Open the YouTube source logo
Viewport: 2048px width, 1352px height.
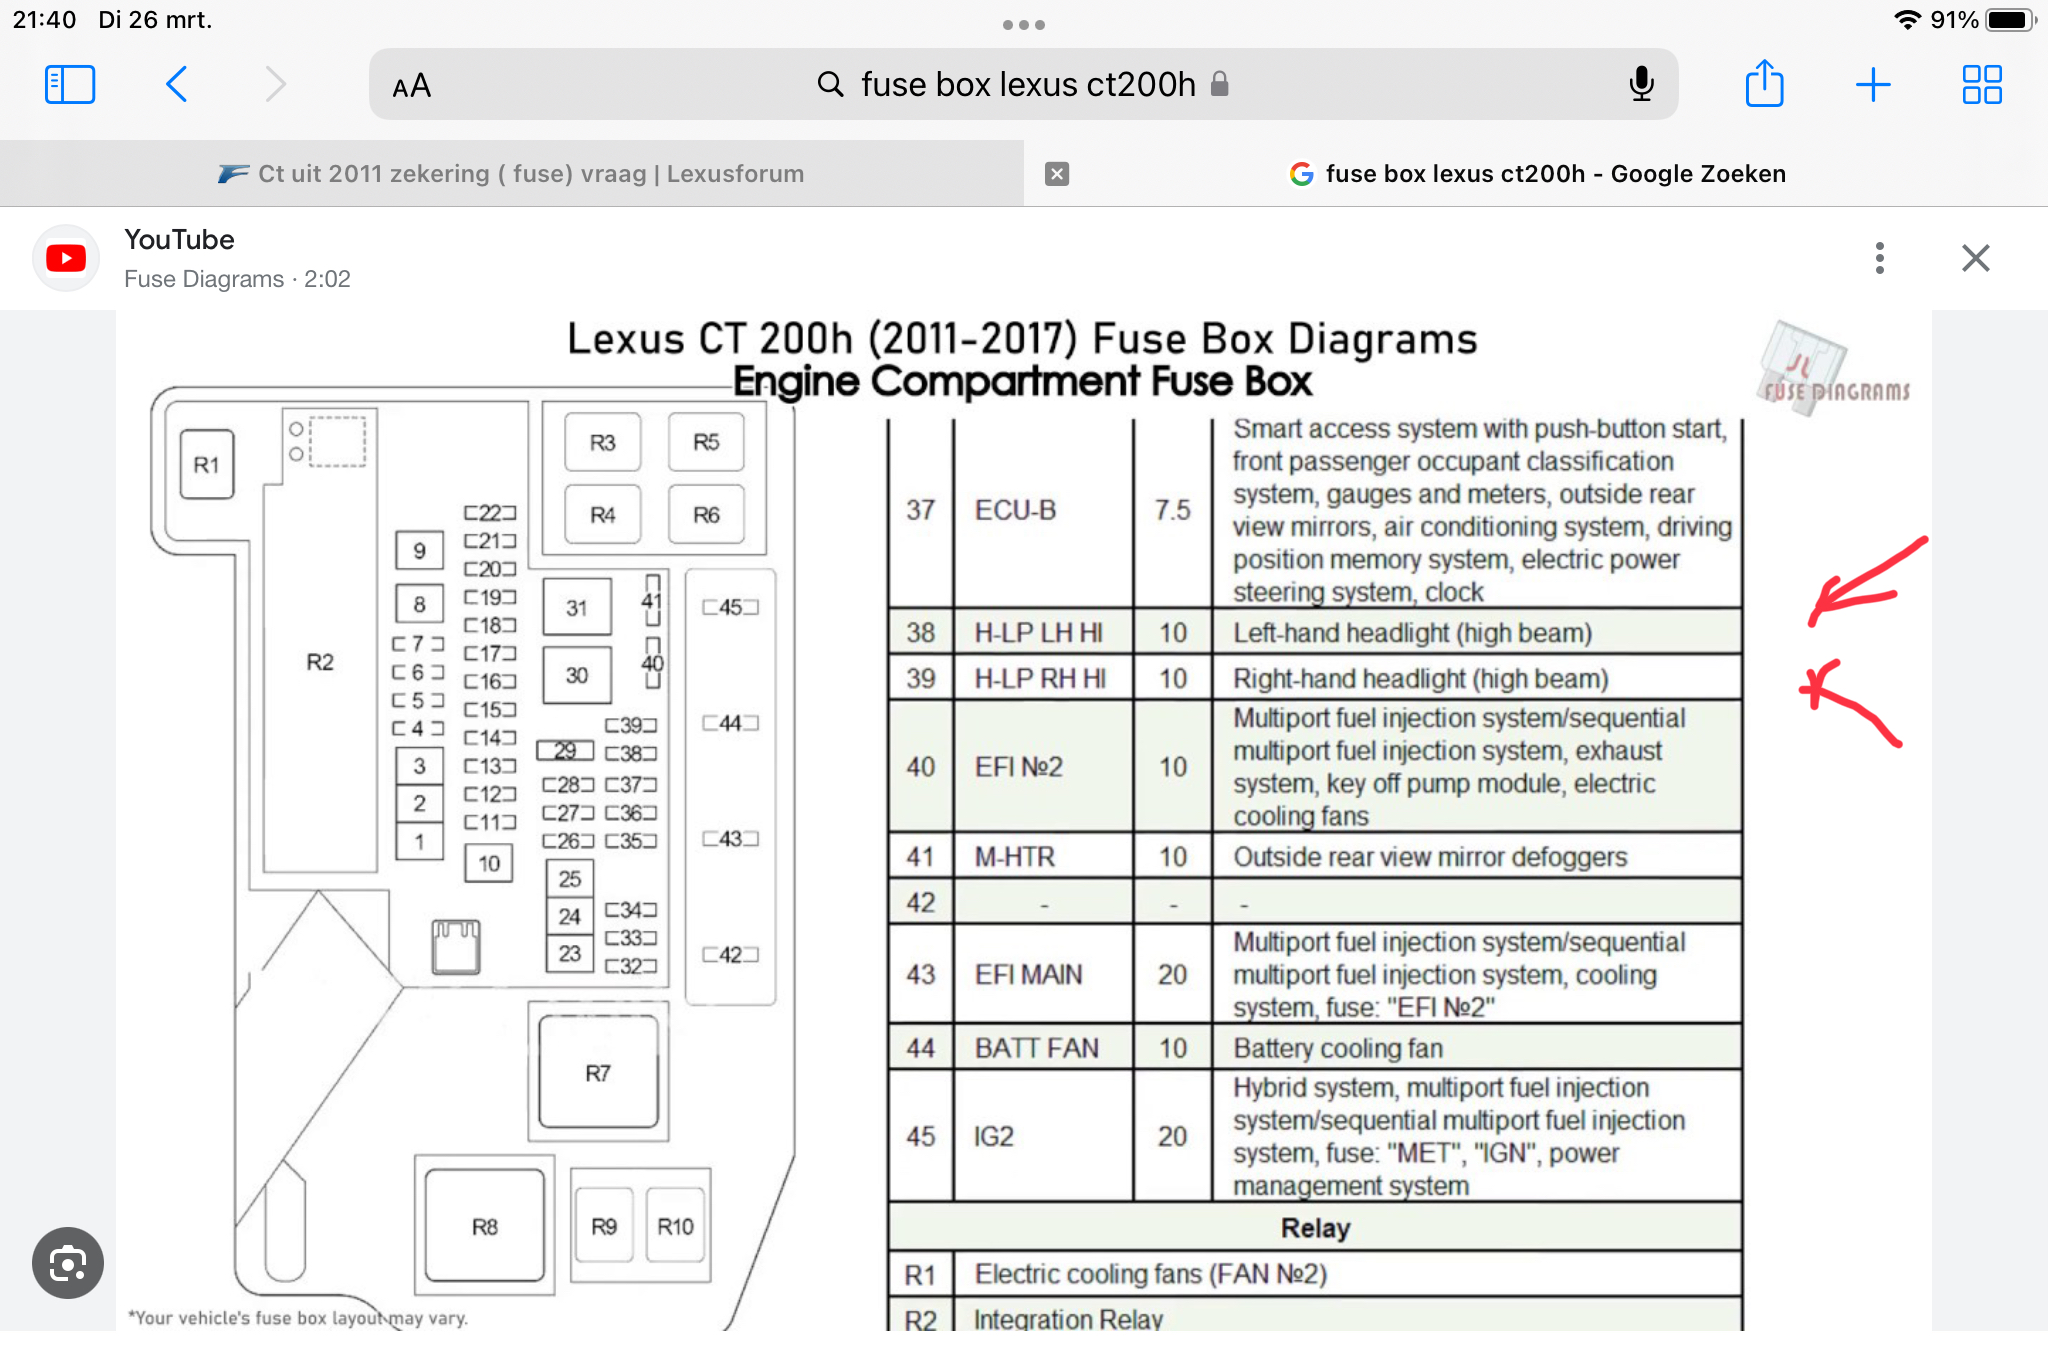66,258
